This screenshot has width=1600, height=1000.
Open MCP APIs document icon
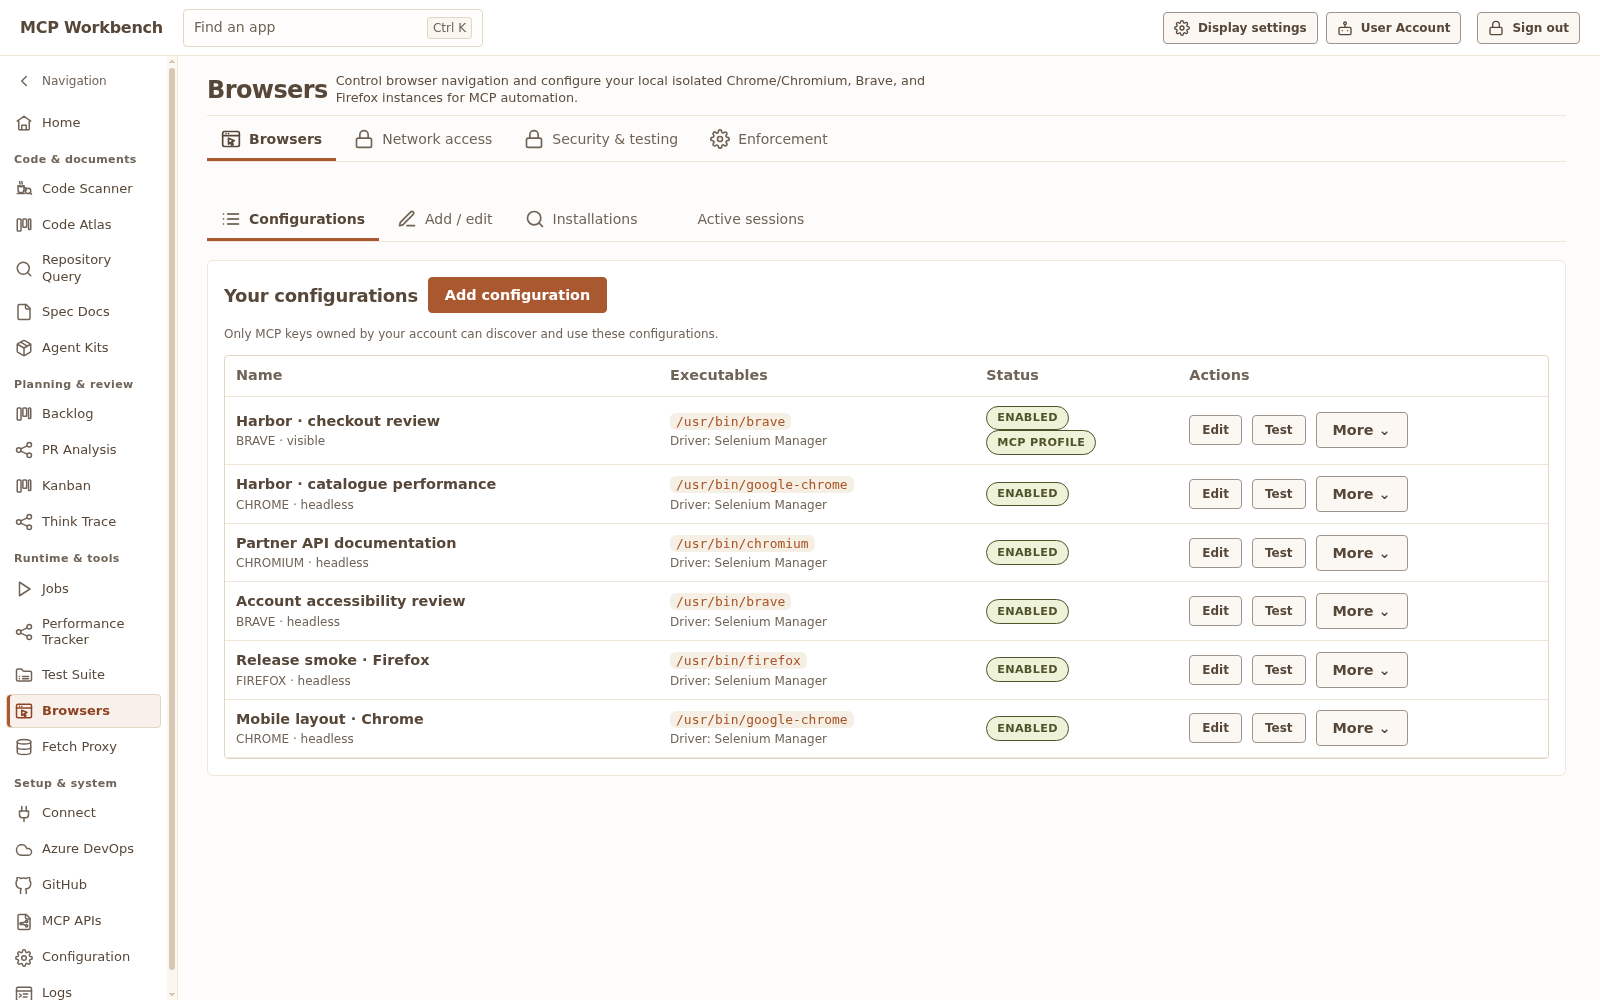tap(24, 921)
